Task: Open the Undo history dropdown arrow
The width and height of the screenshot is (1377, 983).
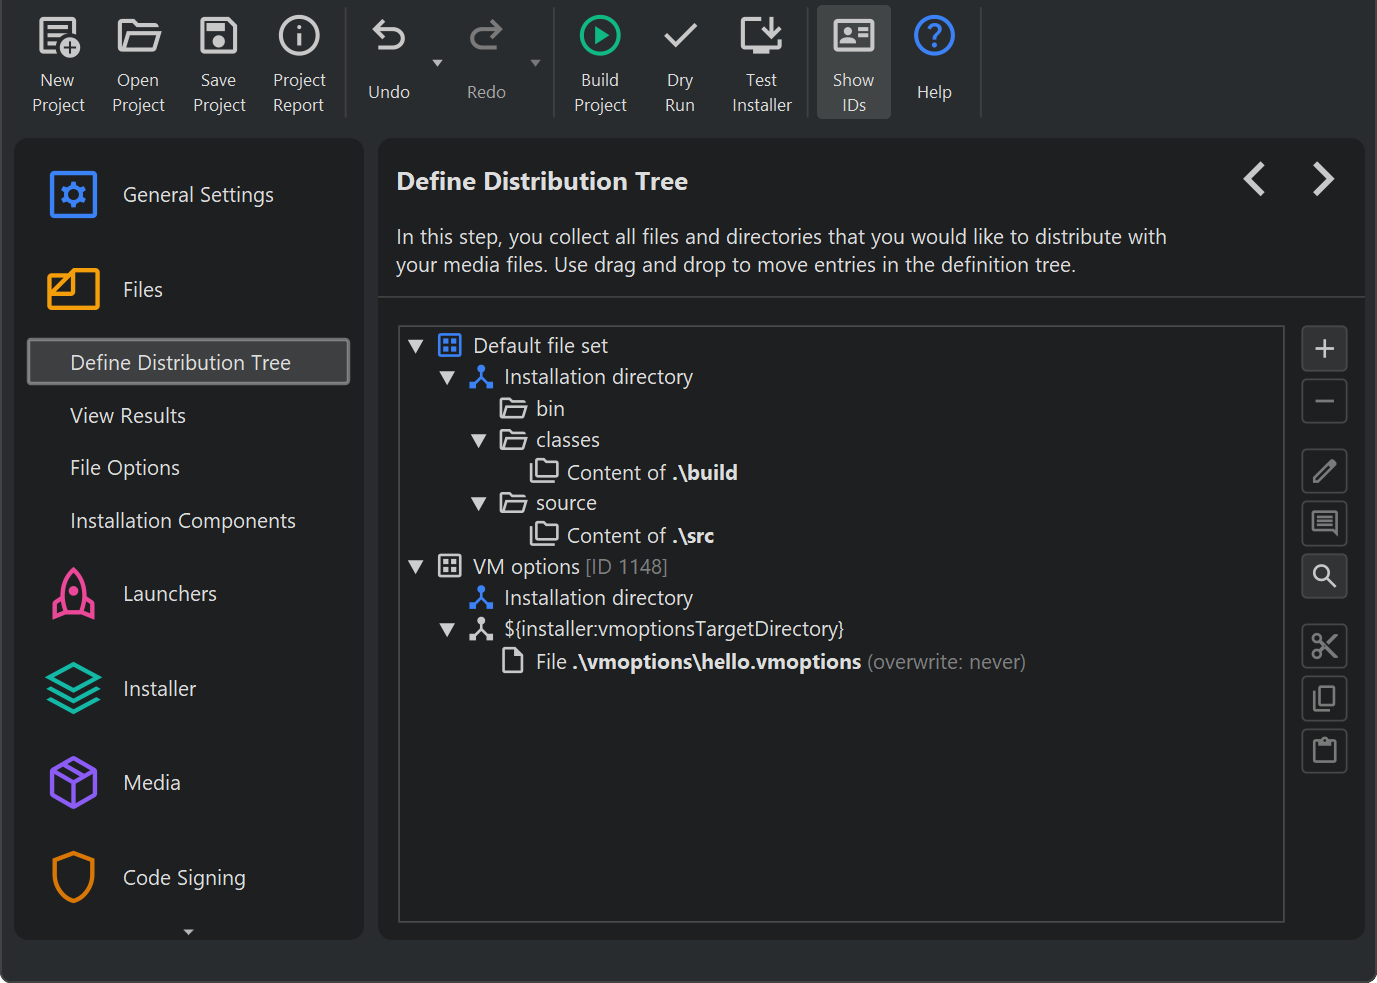Action: (437, 63)
